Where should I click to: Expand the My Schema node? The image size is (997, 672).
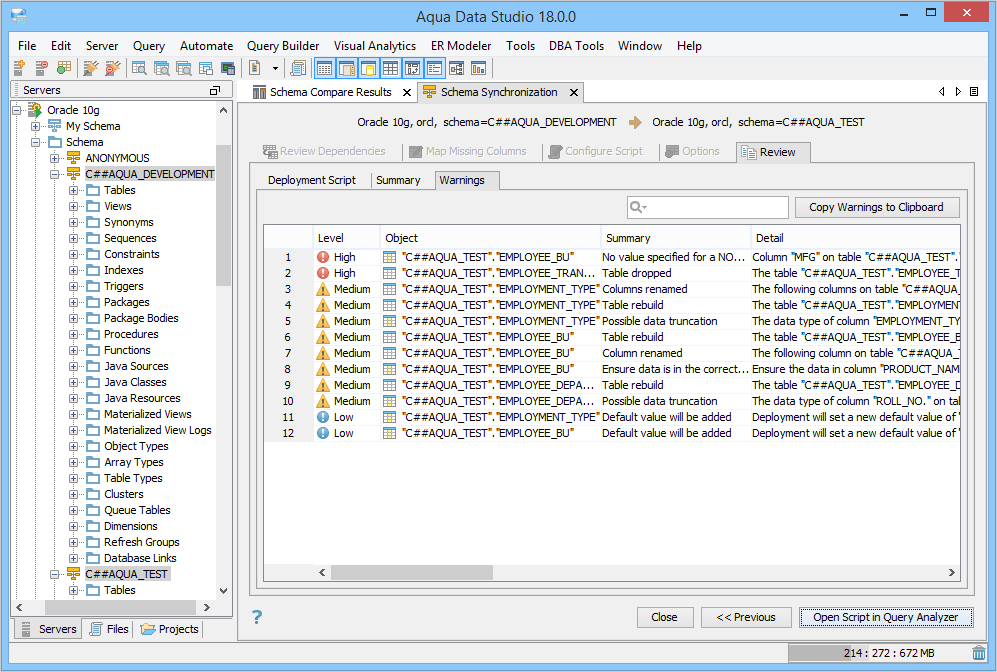(36, 126)
